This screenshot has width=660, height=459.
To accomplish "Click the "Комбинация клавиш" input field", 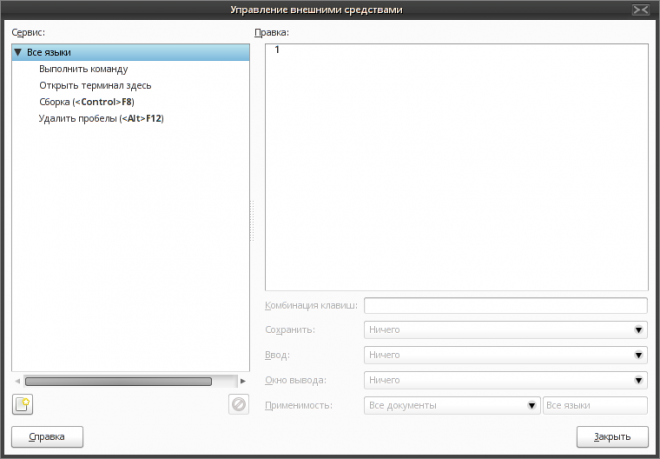I will point(505,305).
